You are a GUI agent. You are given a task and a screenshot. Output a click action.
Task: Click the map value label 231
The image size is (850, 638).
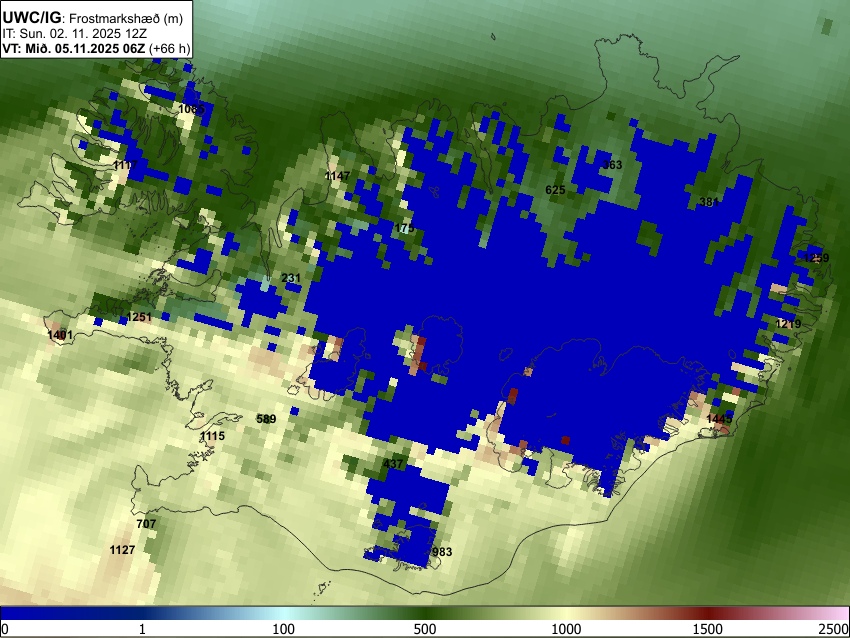[x=291, y=278]
